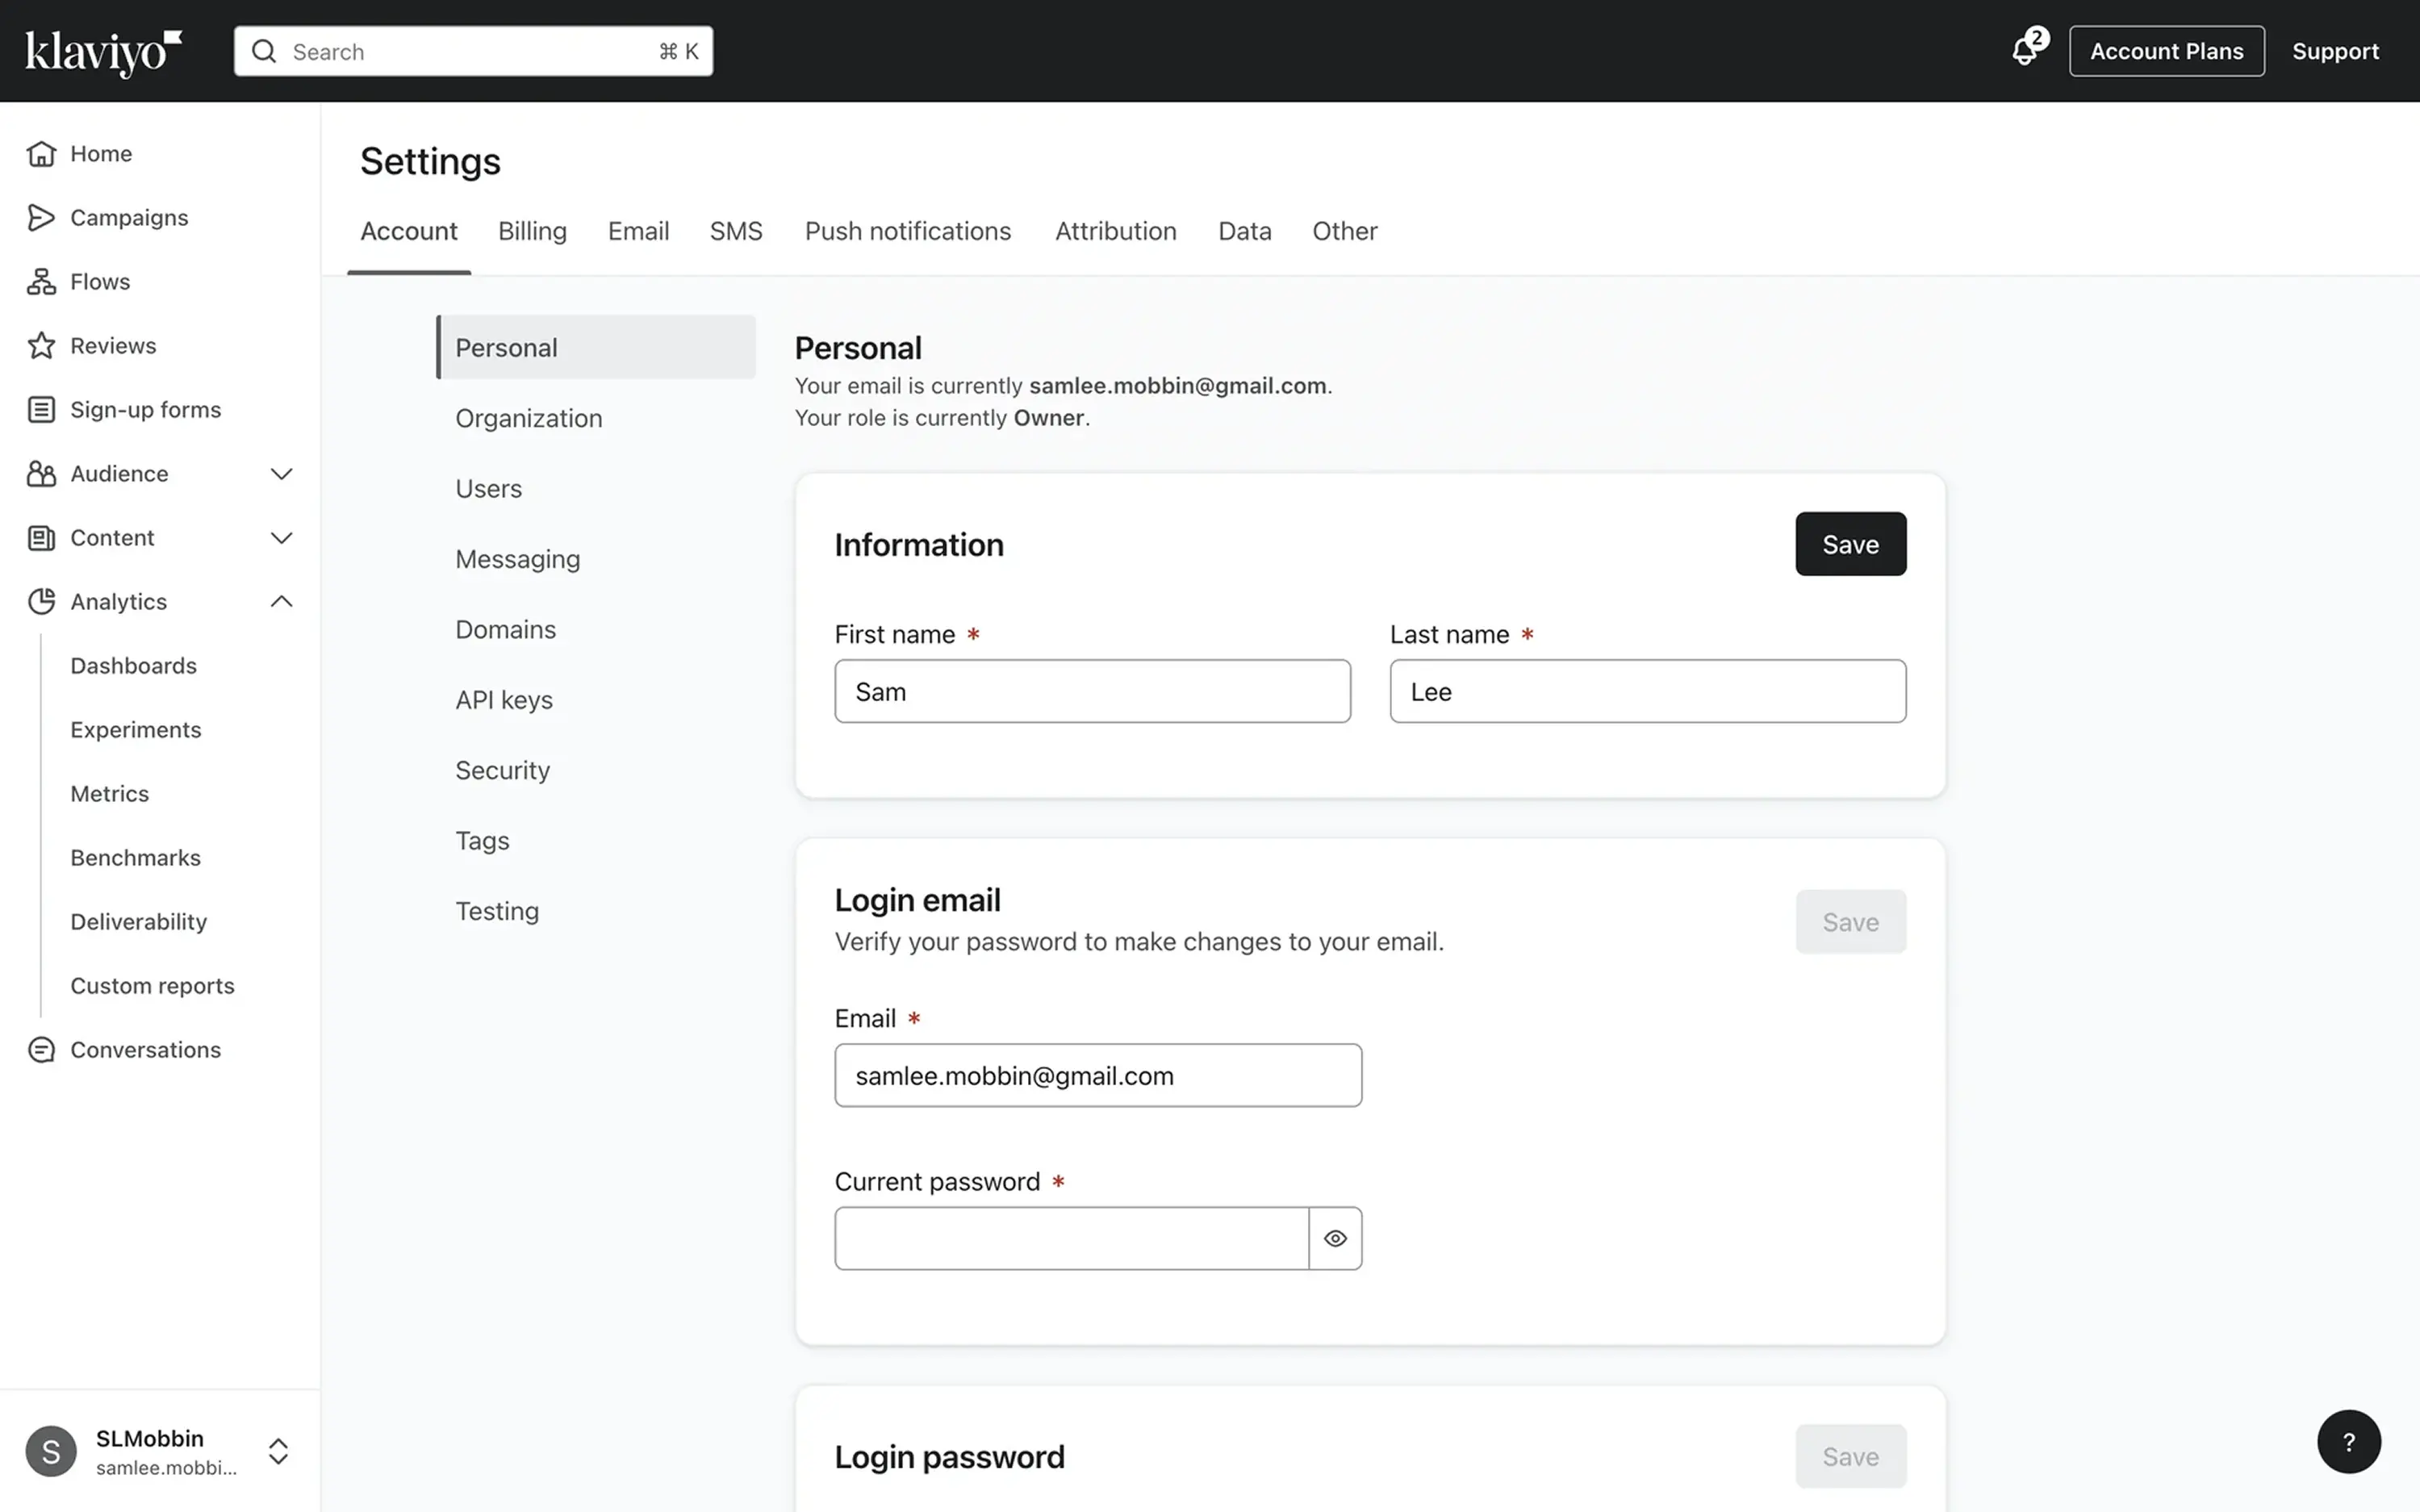Select the Security settings item
2420x1512 pixels.
point(502,770)
